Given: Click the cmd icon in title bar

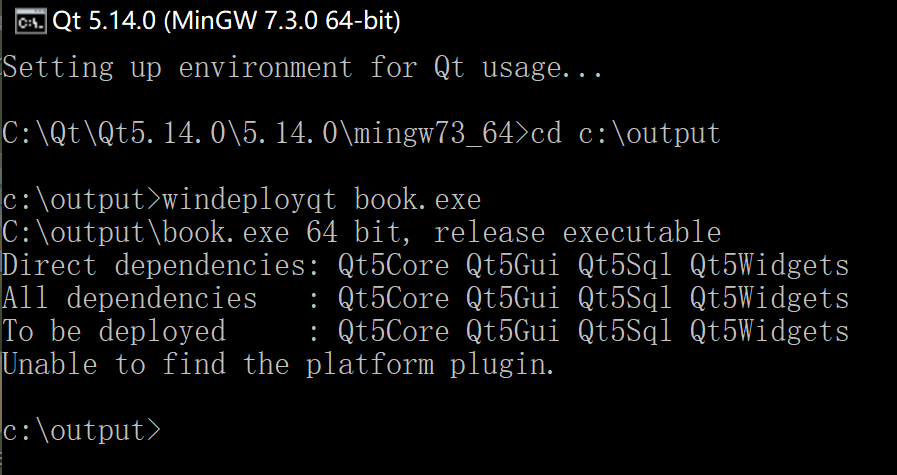Looking at the screenshot, I should 30,22.
